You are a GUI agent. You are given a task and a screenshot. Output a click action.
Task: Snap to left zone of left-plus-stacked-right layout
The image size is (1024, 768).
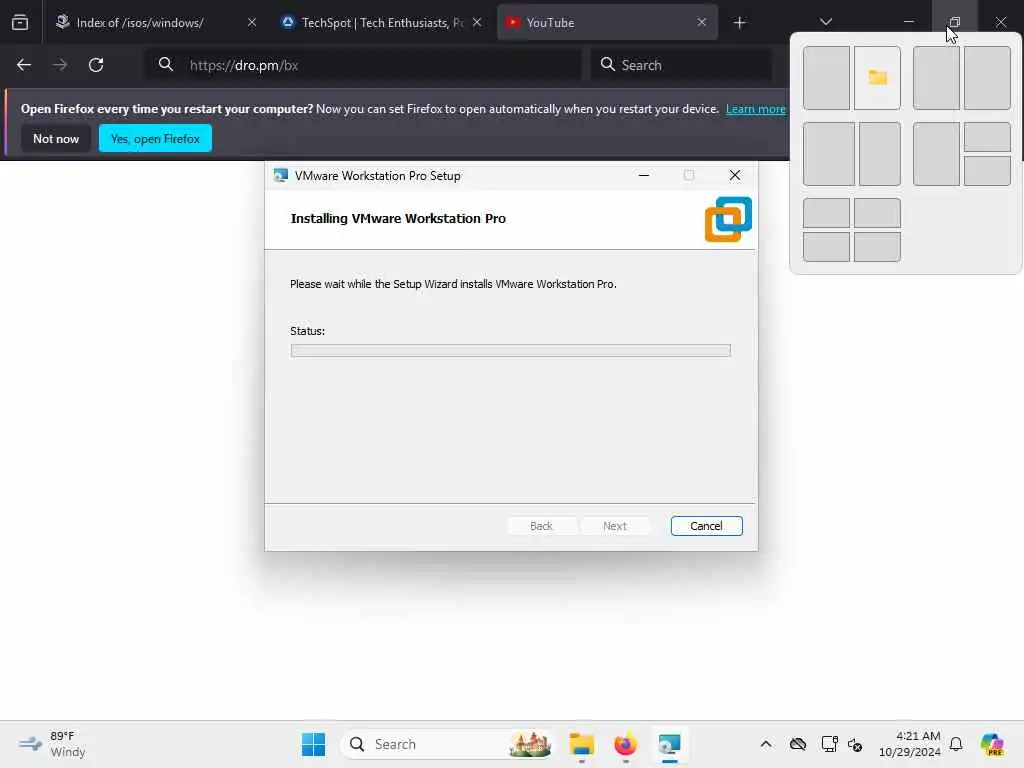pos(936,154)
